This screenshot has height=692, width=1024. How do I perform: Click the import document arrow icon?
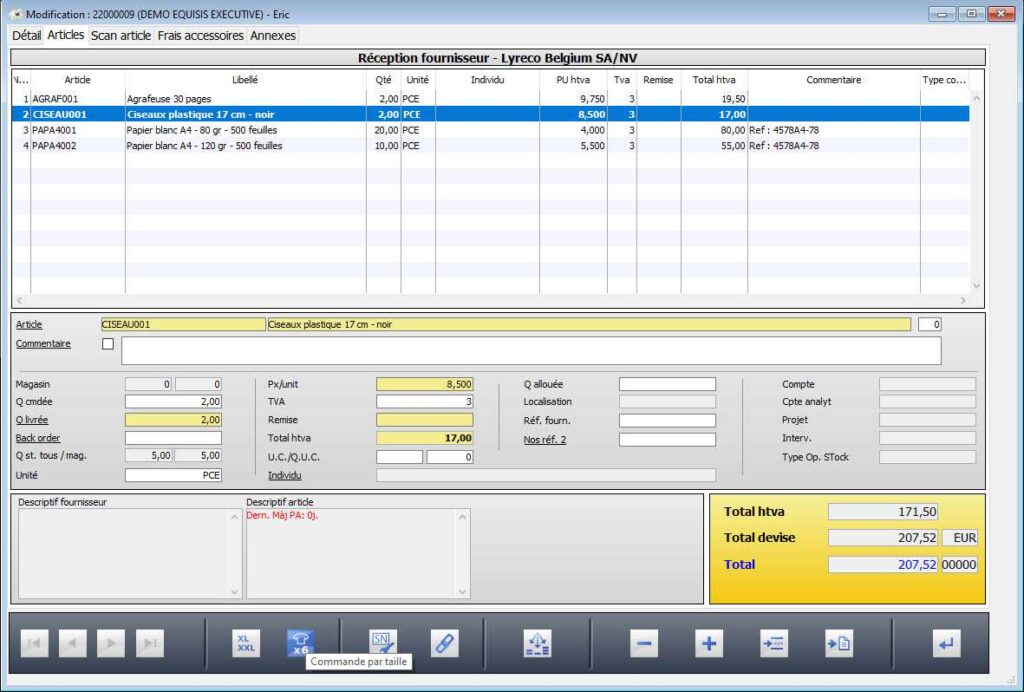839,644
